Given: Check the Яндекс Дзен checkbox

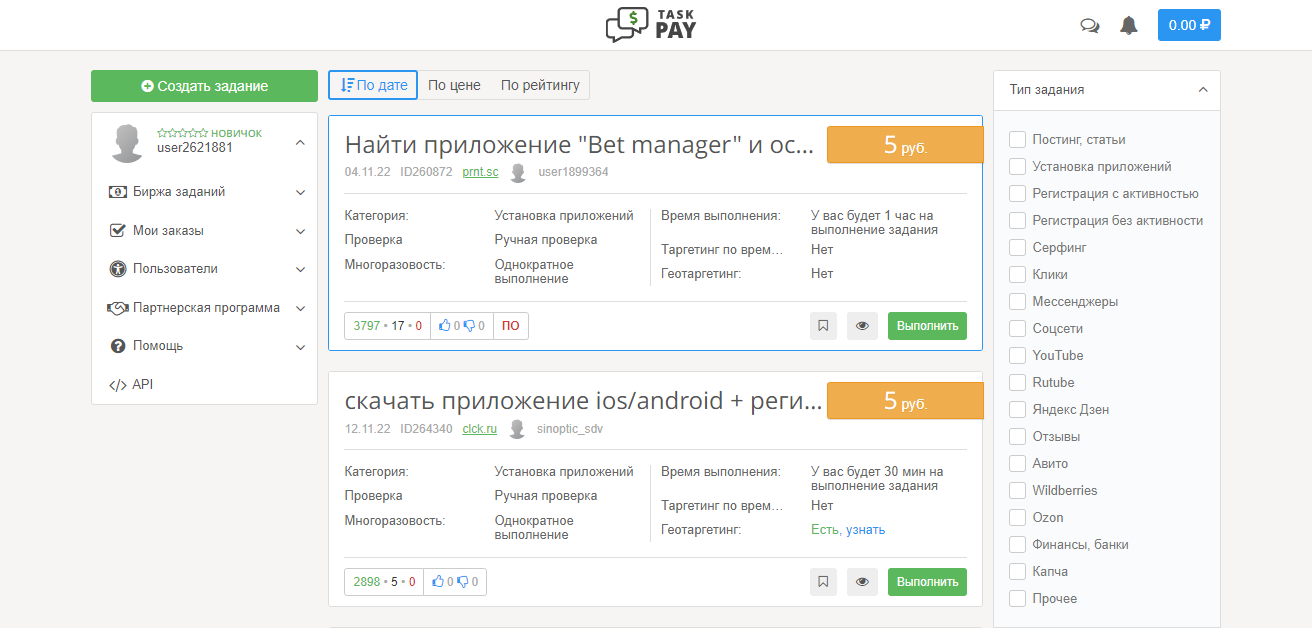Looking at the screenshot, I should click(x=1017, y=409).
